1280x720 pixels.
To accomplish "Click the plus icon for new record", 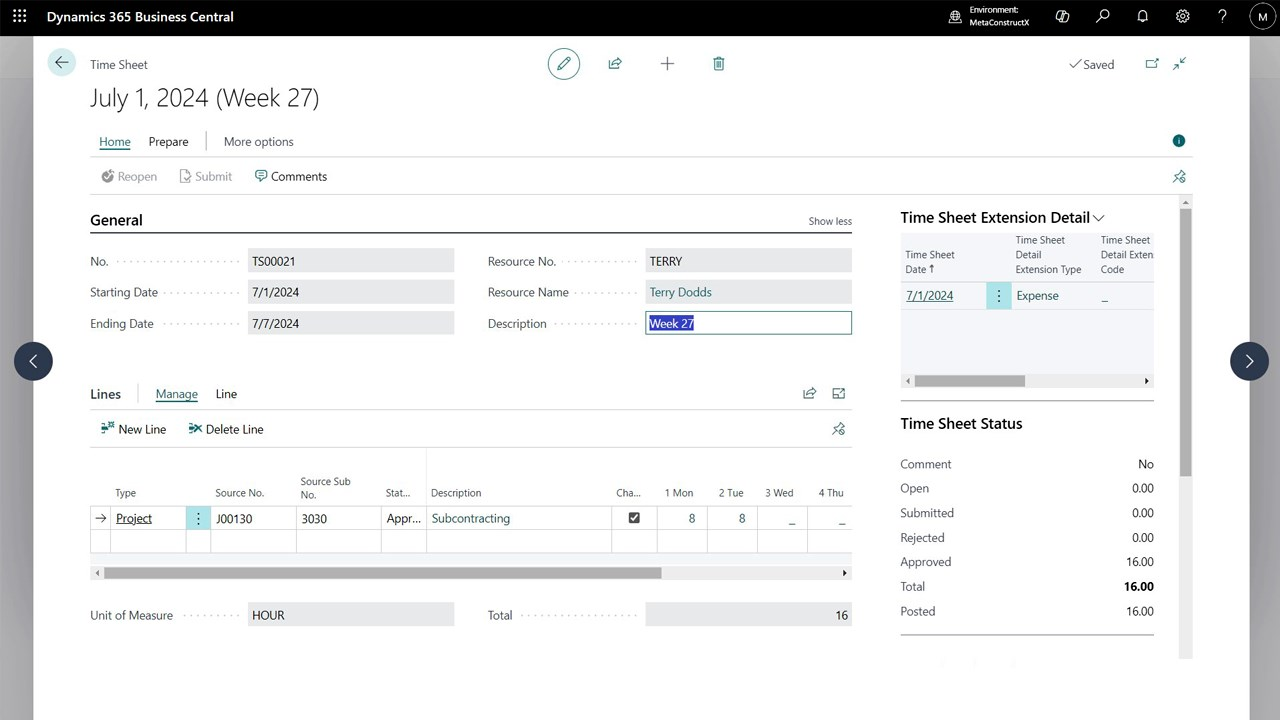I will [667, 64].
